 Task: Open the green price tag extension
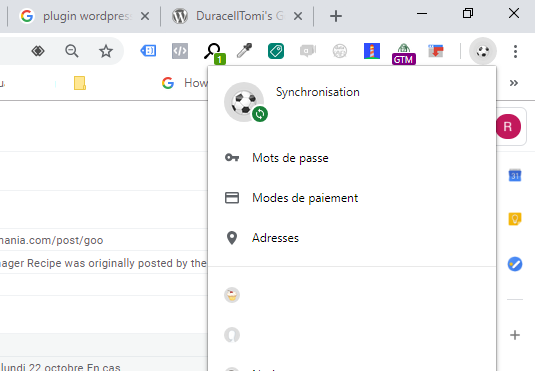(x=276, y=51)
